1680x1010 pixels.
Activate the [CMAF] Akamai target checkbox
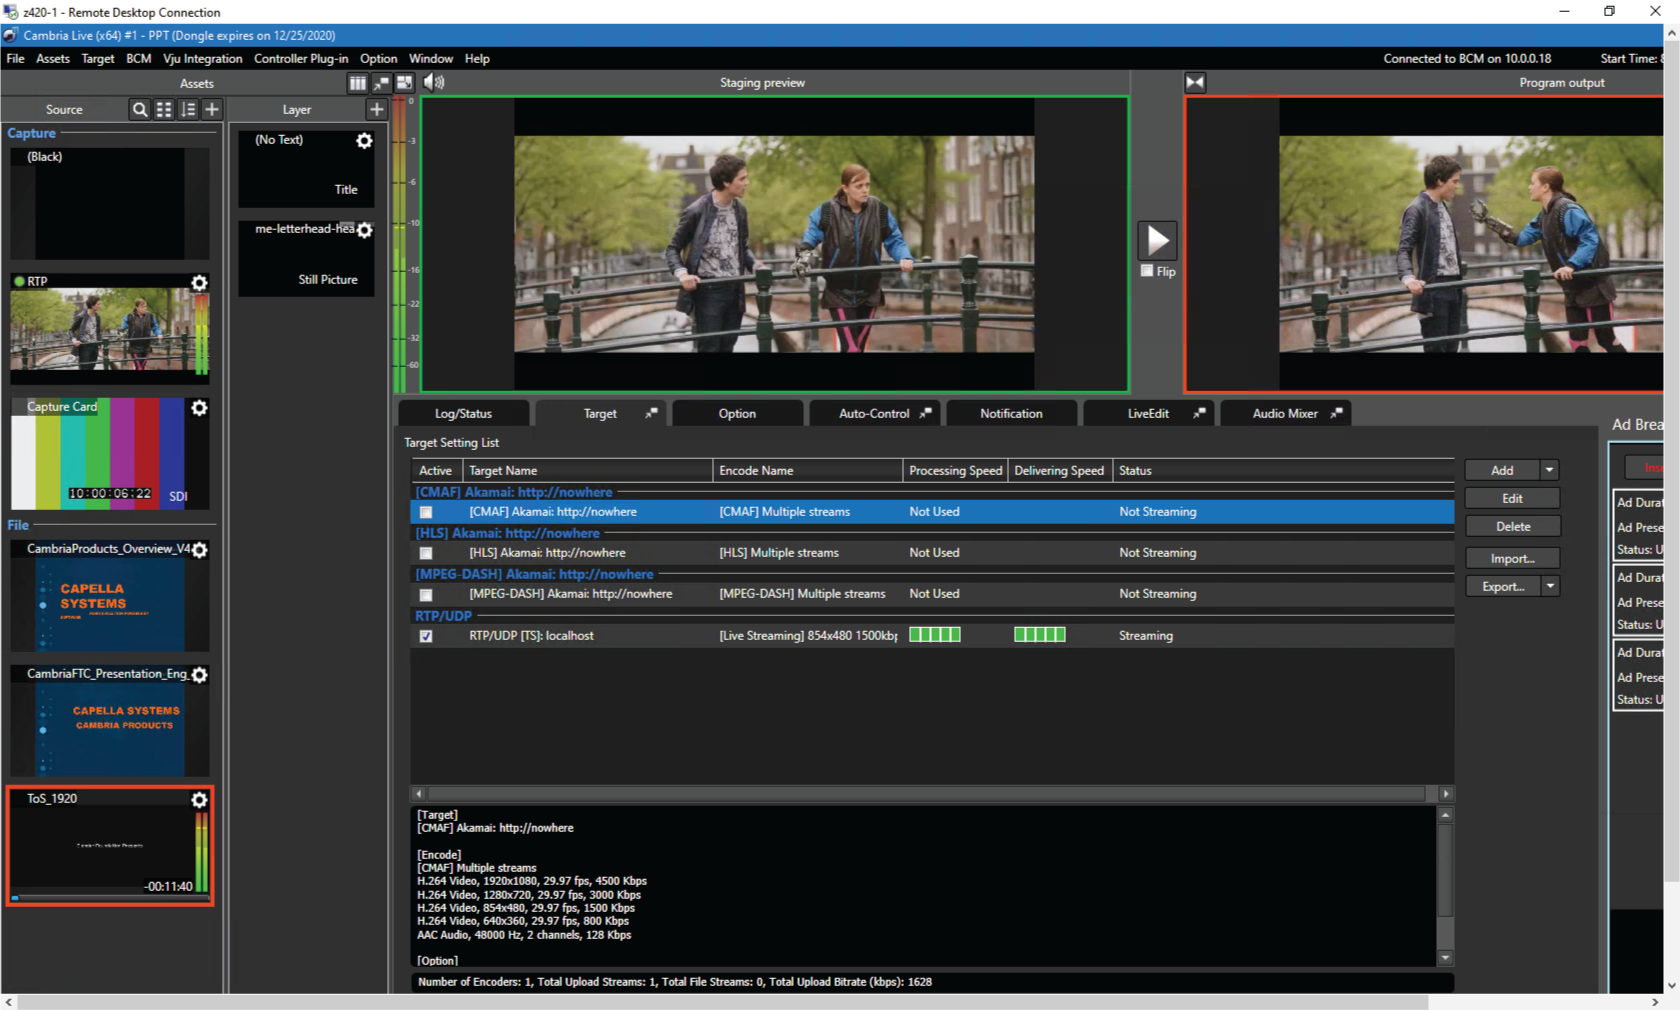426,512
